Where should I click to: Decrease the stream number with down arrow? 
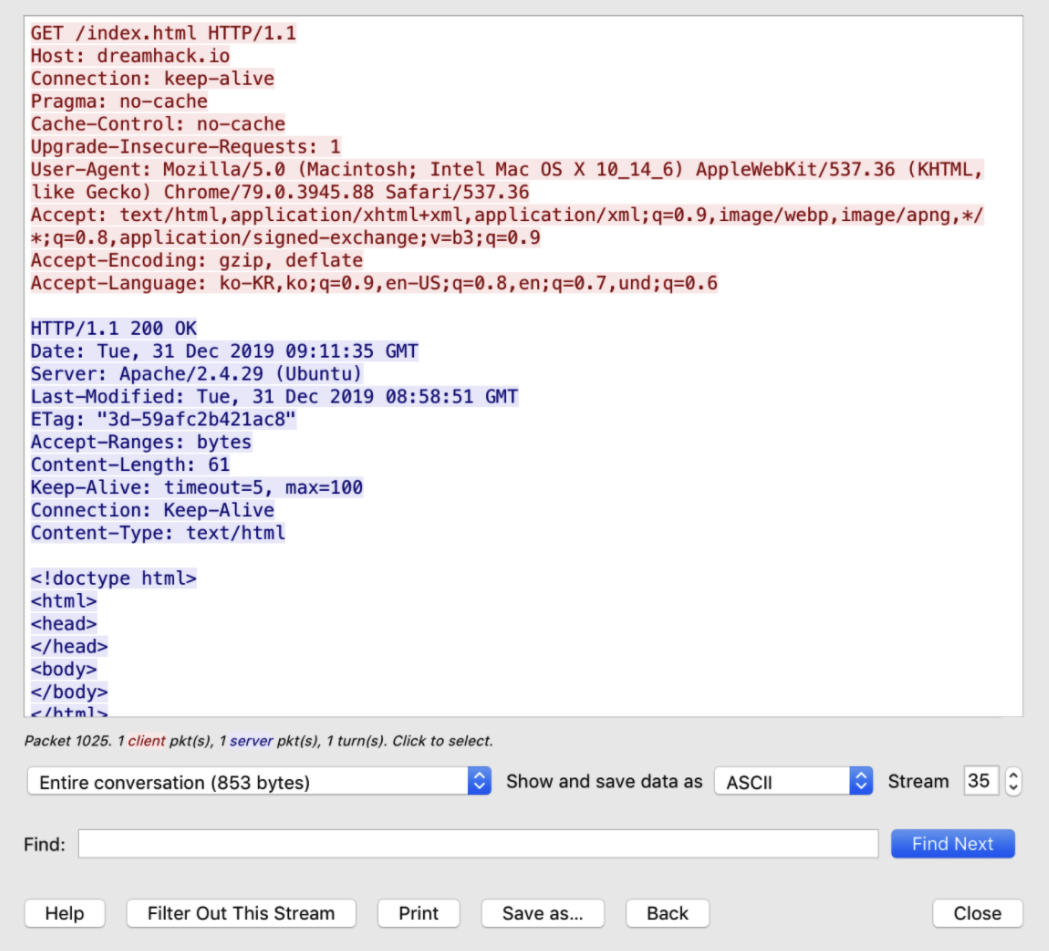[1013, 788]
